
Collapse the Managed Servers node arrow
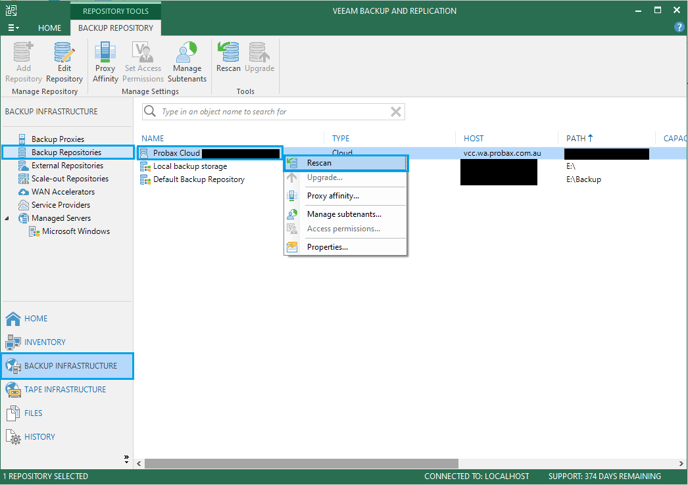(x=7, y=218)
